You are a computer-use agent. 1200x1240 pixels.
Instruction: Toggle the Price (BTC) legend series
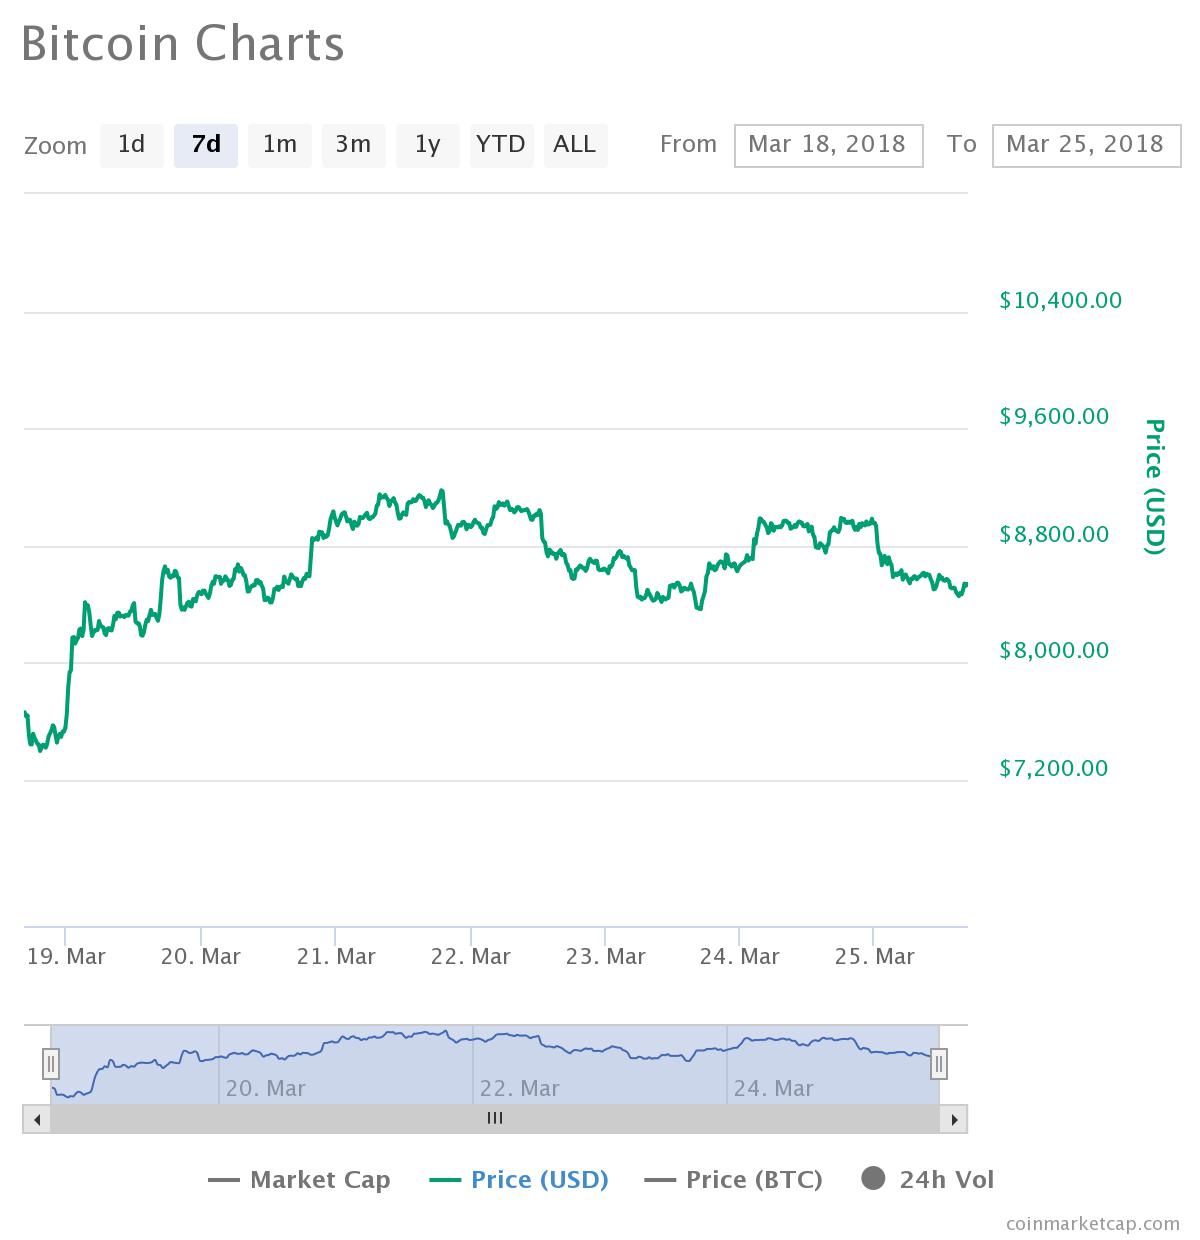[x=734, y=1180]
